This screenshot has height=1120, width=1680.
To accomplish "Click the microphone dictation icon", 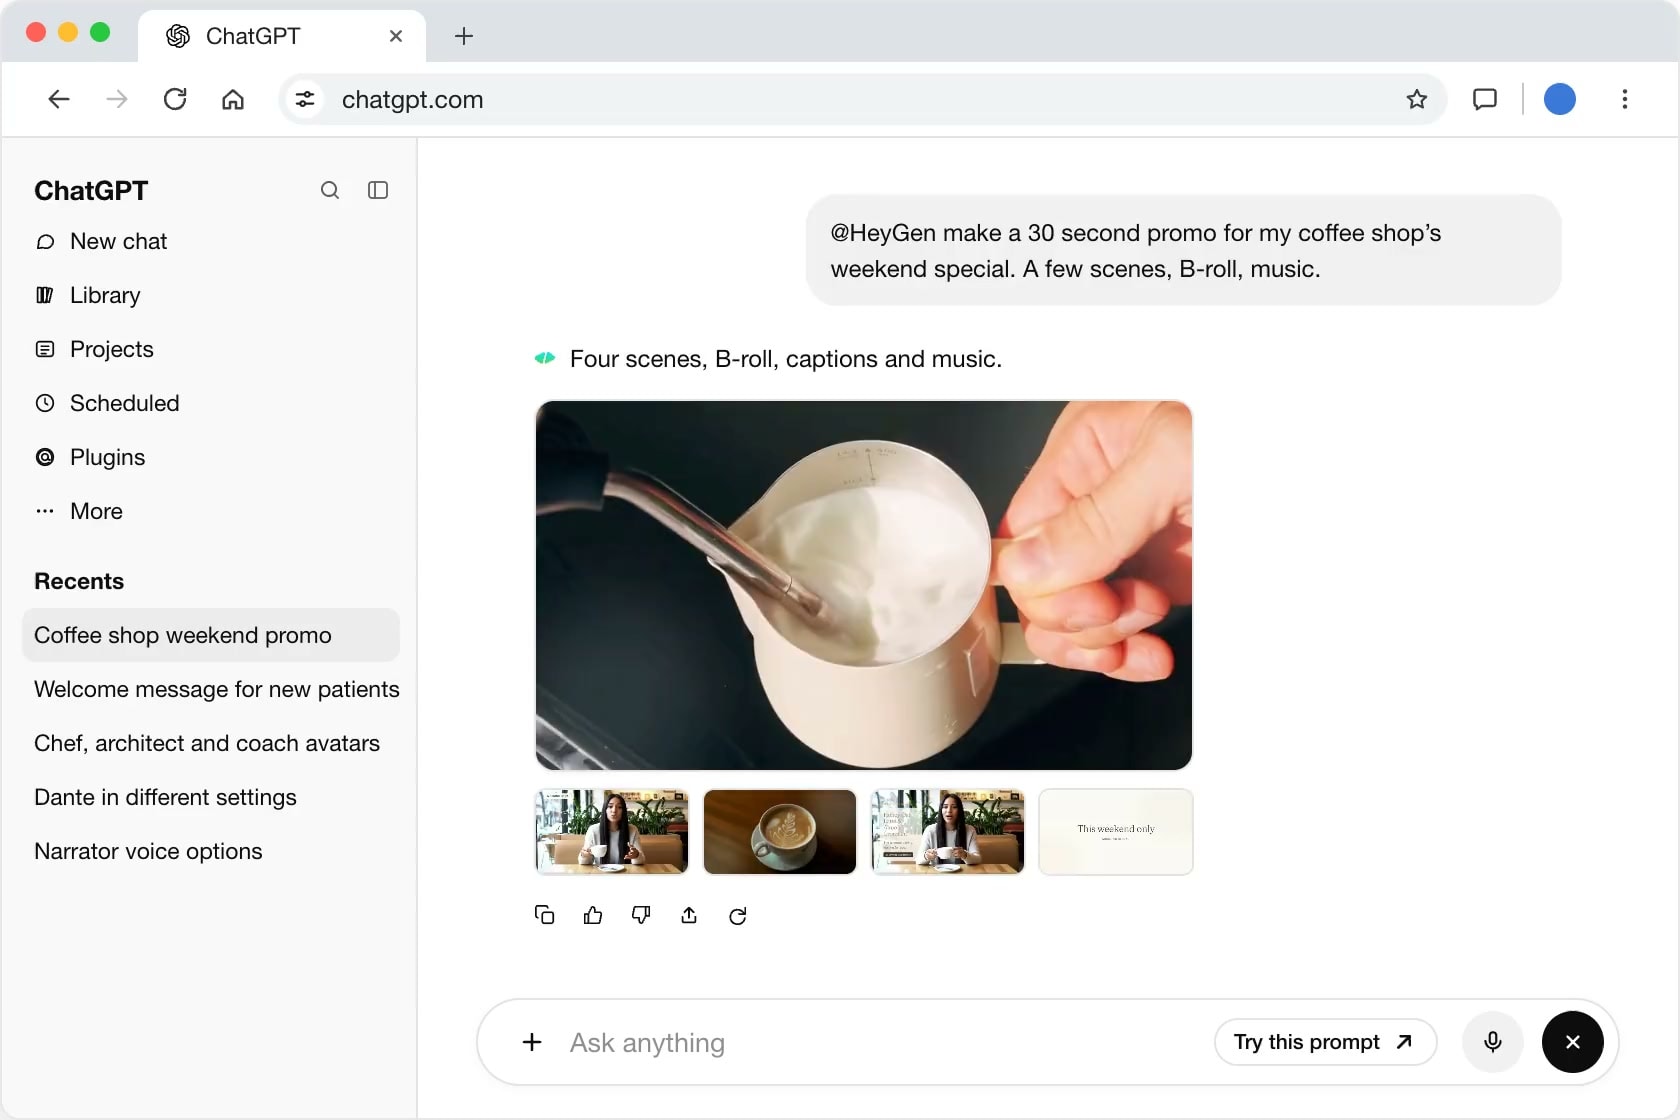I will [1493, 1042].
